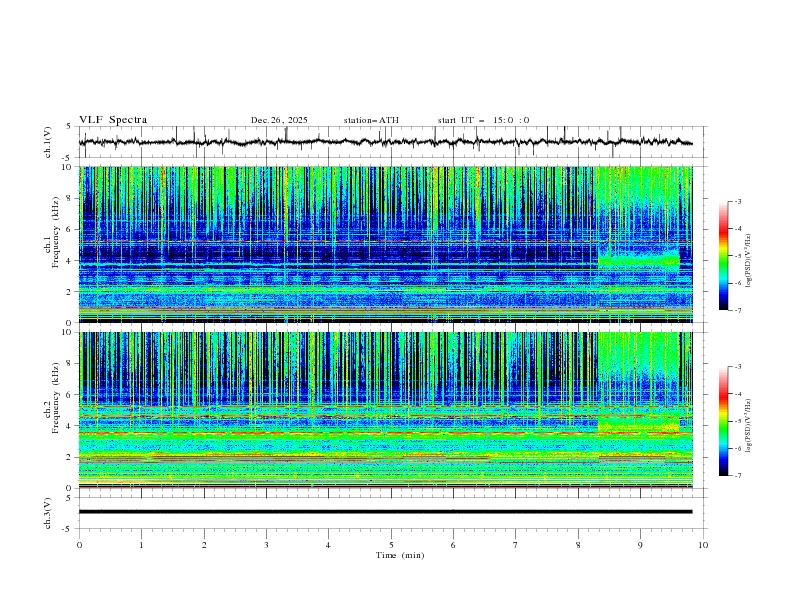
Task: Click time axis tick label "5"
Action: (391, 545)
